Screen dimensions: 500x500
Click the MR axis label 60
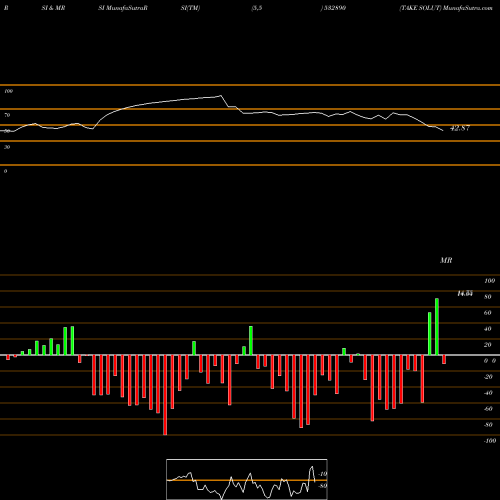pos(488,313)
